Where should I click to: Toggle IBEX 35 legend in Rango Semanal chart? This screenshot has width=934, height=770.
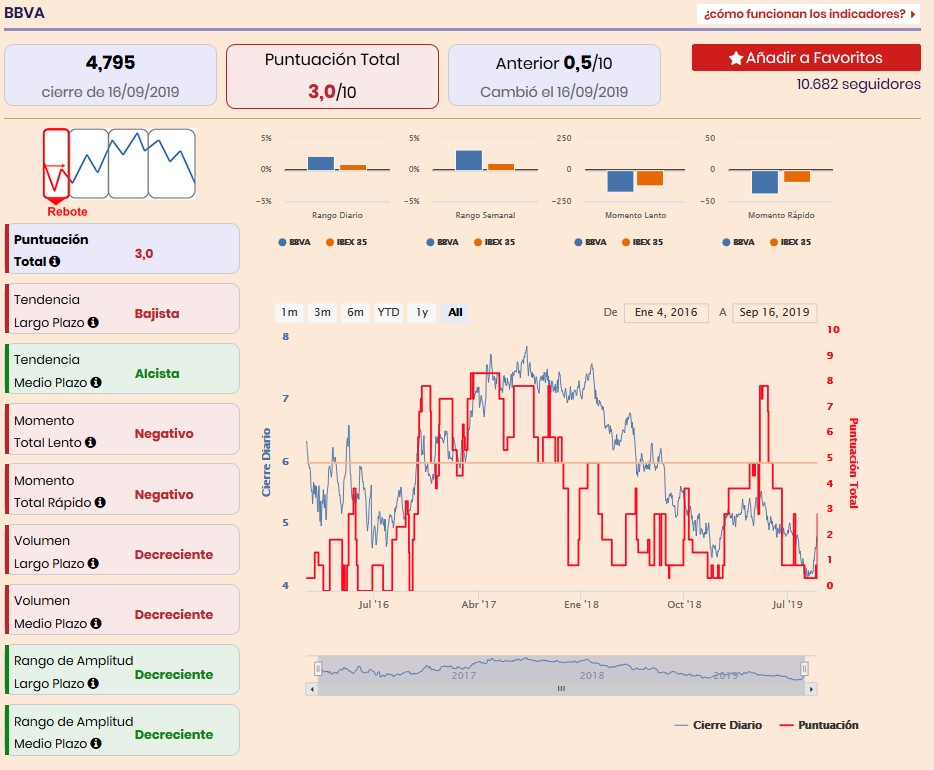tap(494, 242)
